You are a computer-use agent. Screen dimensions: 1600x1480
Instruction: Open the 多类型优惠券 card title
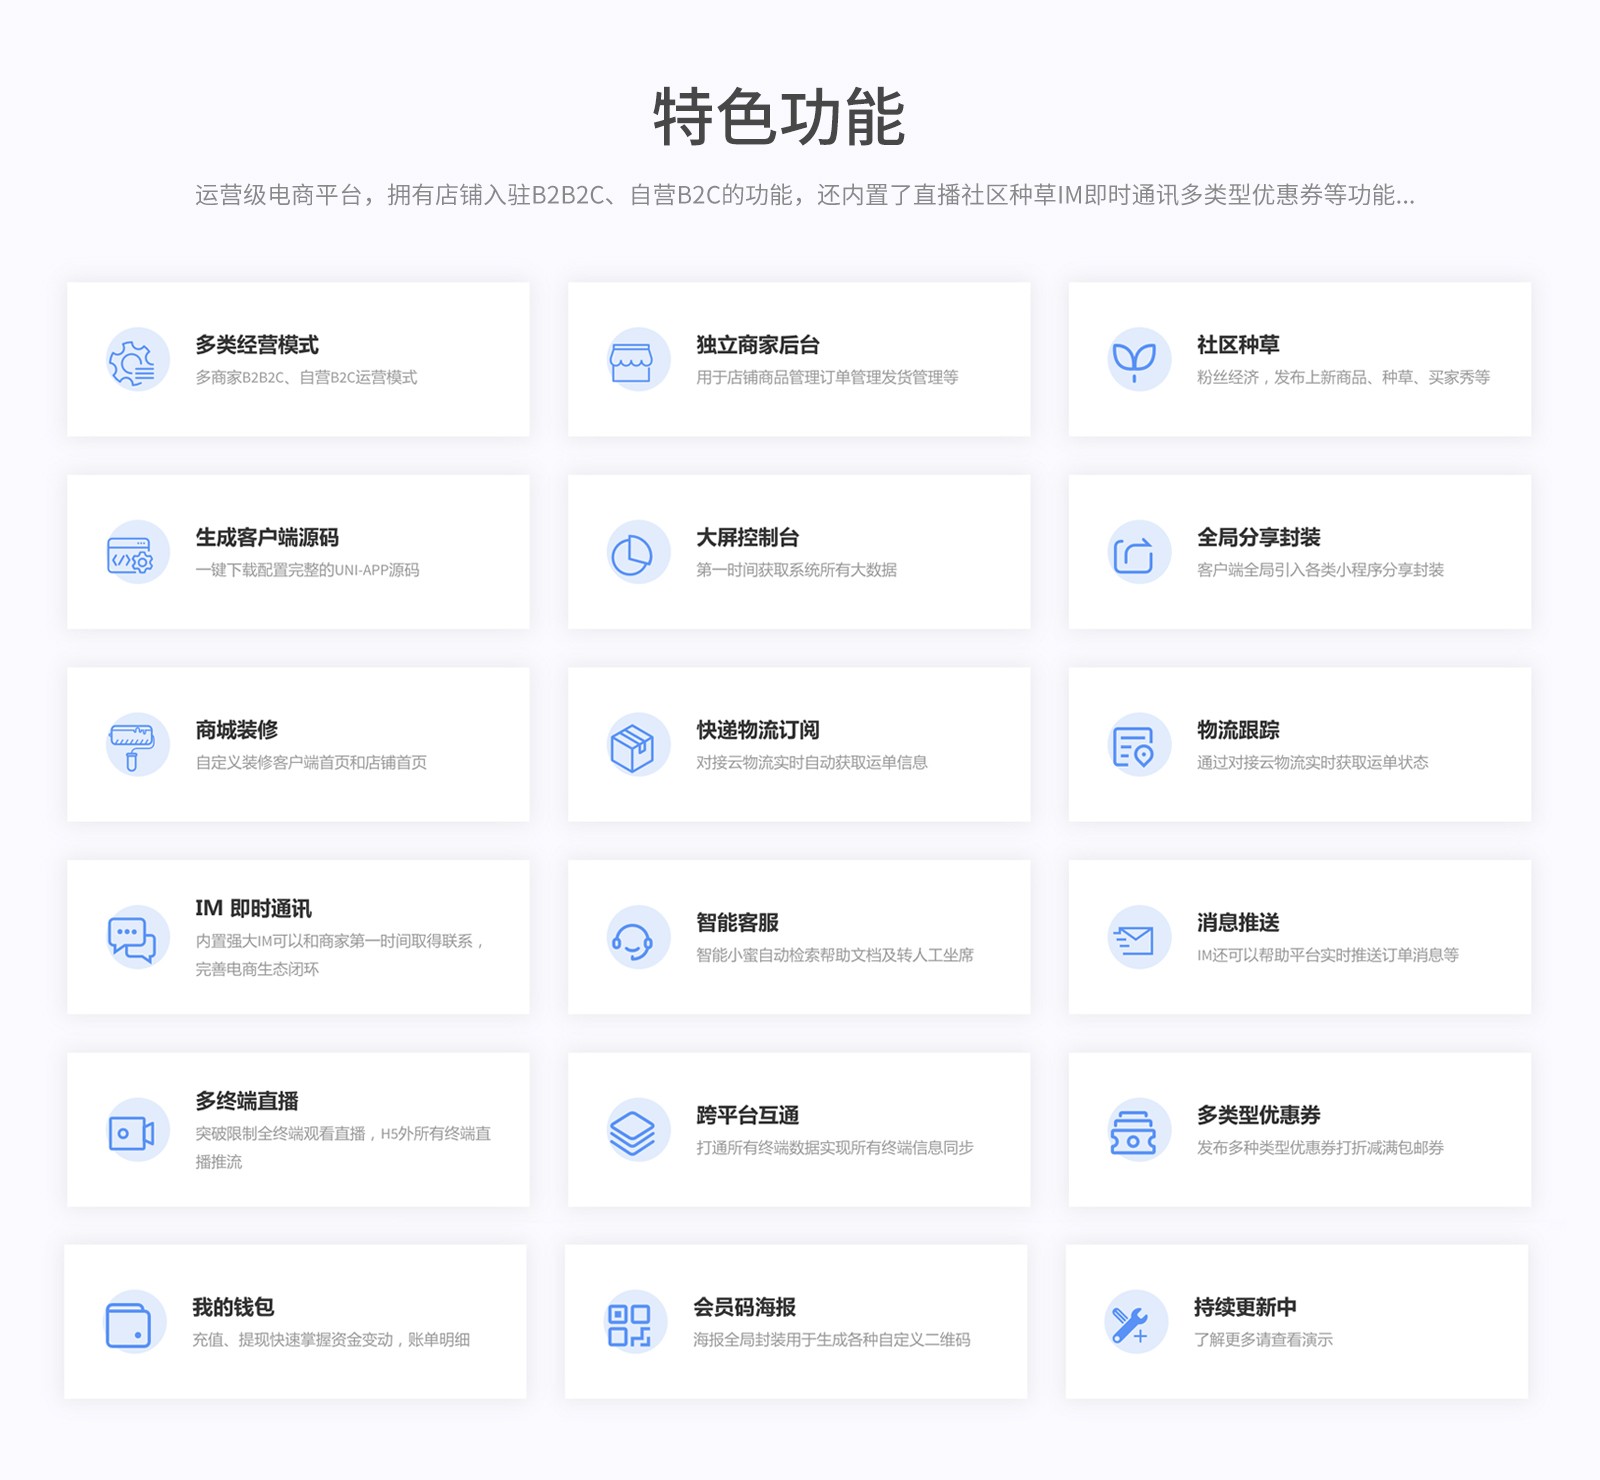1258,1115
